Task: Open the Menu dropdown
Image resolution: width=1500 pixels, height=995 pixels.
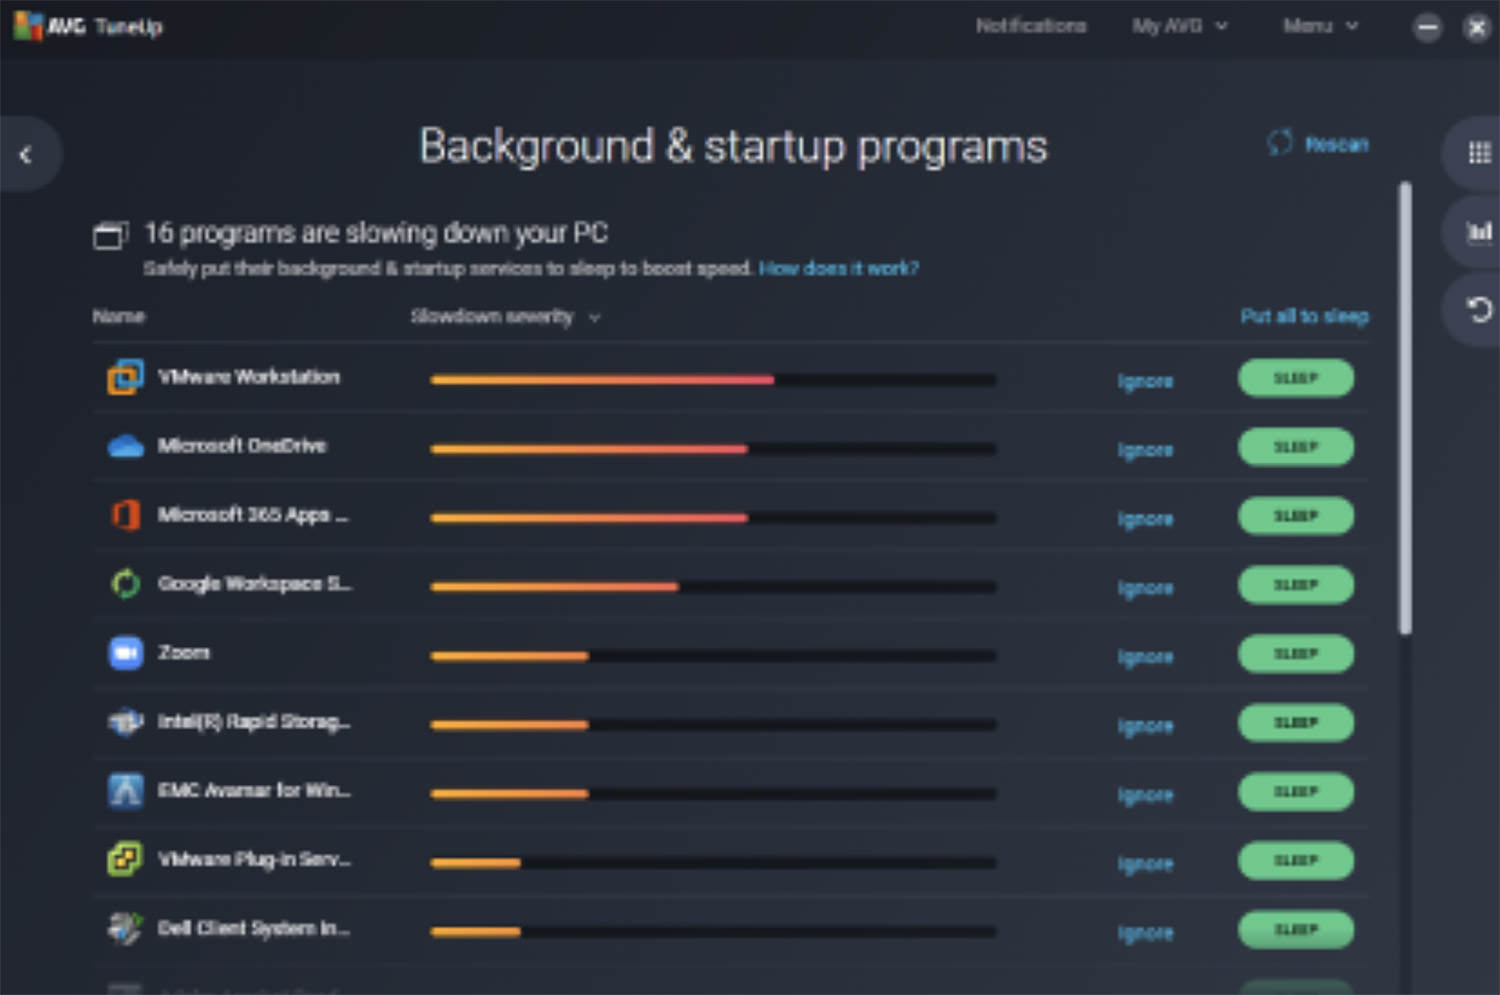Action: tap(1320, 26)
